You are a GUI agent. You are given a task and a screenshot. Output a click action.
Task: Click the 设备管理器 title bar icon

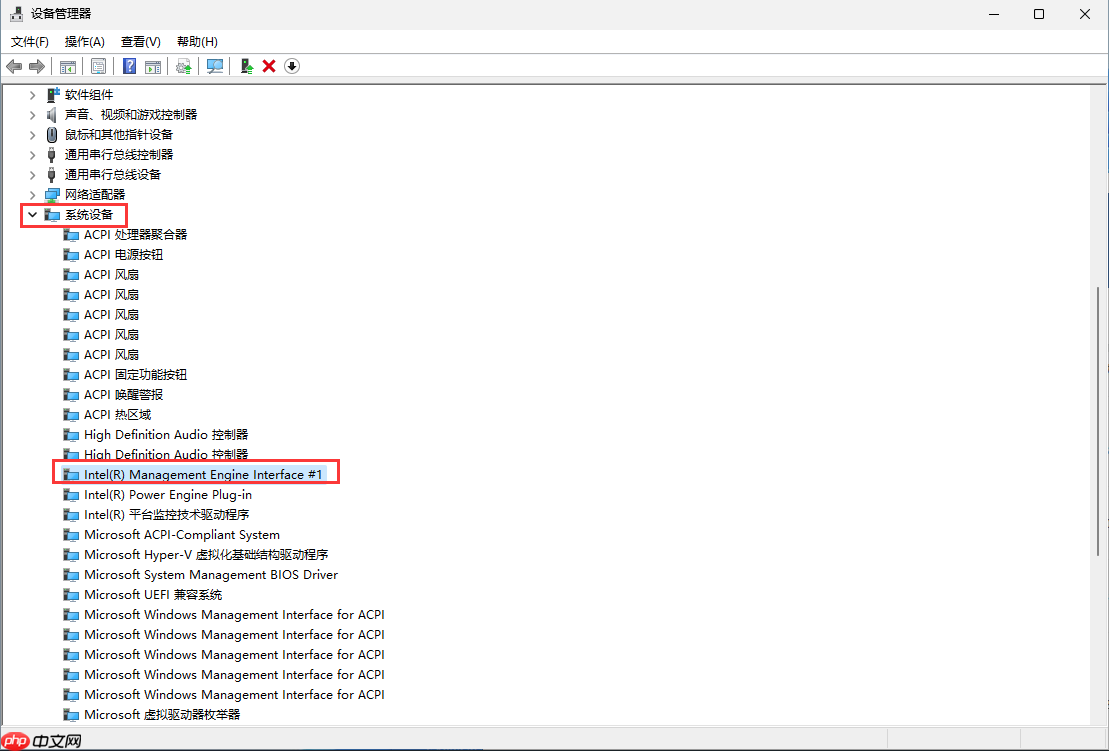pos(16,14)
